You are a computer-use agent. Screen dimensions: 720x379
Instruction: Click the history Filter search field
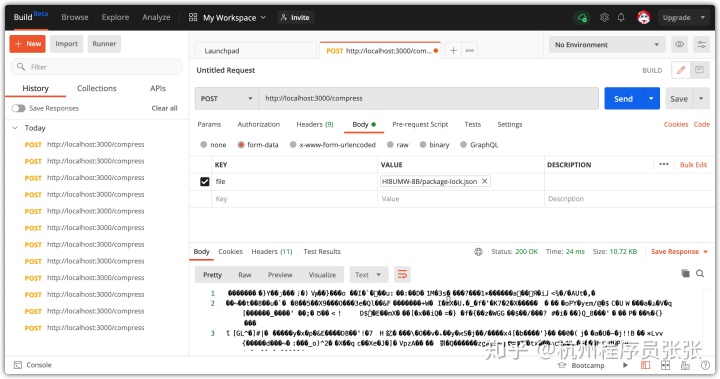tap(96, 67)
